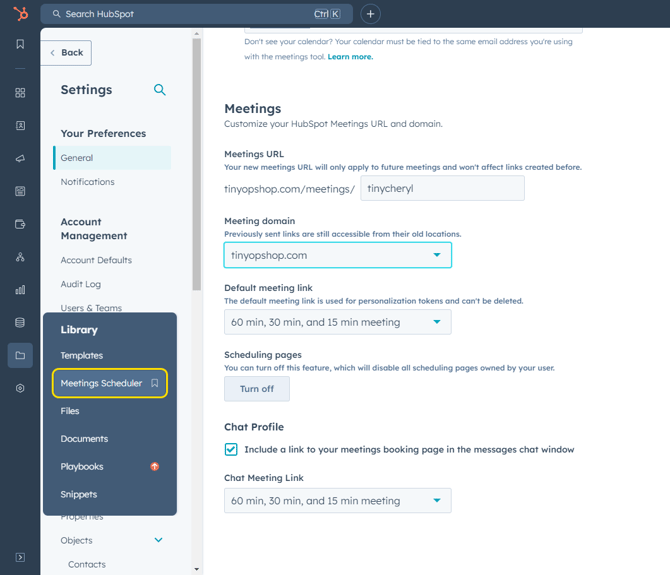Open the Library folder icon in sidebar
This screenshot has height=575, width=670.
click(x=20, y=355)
